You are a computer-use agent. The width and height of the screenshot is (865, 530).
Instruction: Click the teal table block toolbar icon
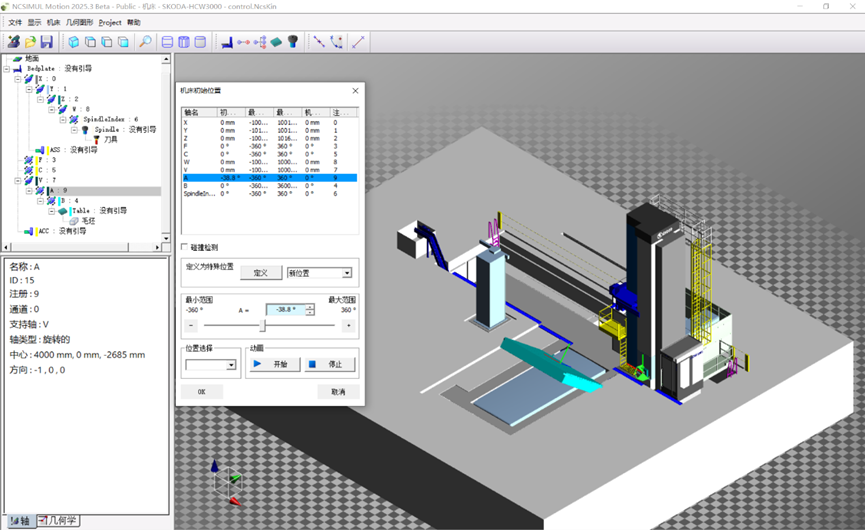click(276, 42)
